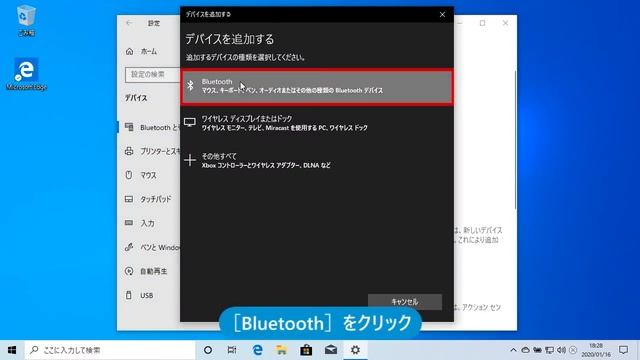The image size is (640, 360).
Task: Open the Windows Start menu
Action: [x=12, y=350]
